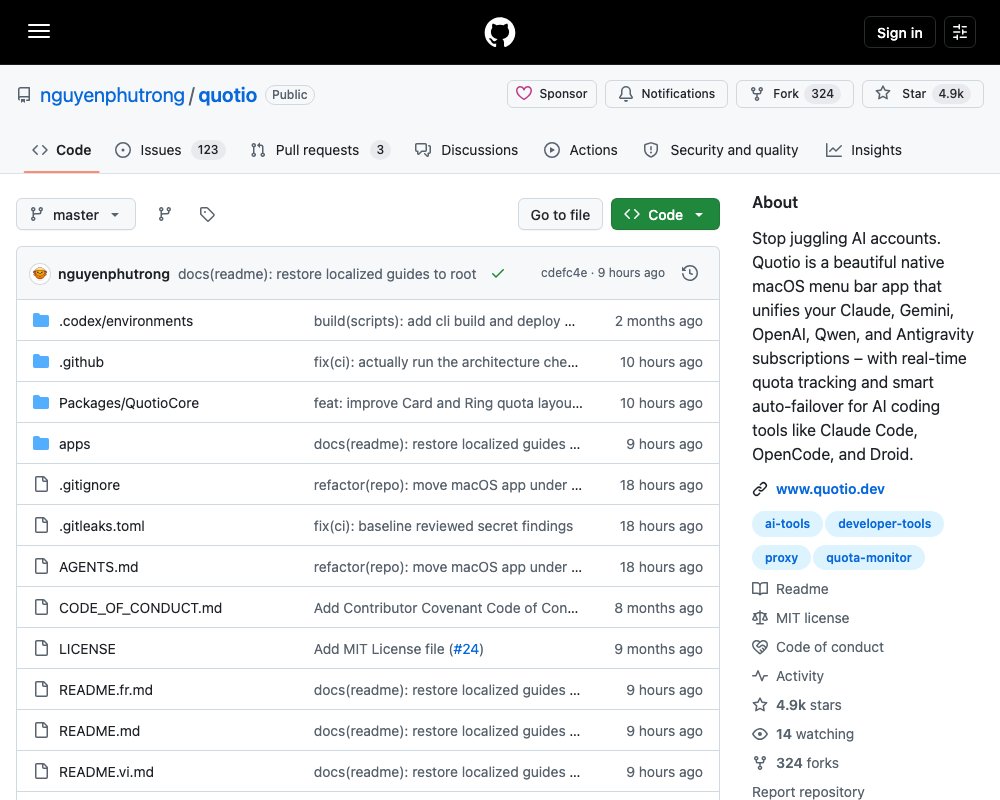Open the AGENTS.md file
Image resolution: width=1000 pixels, height=800 pixels.
(98, 567)
